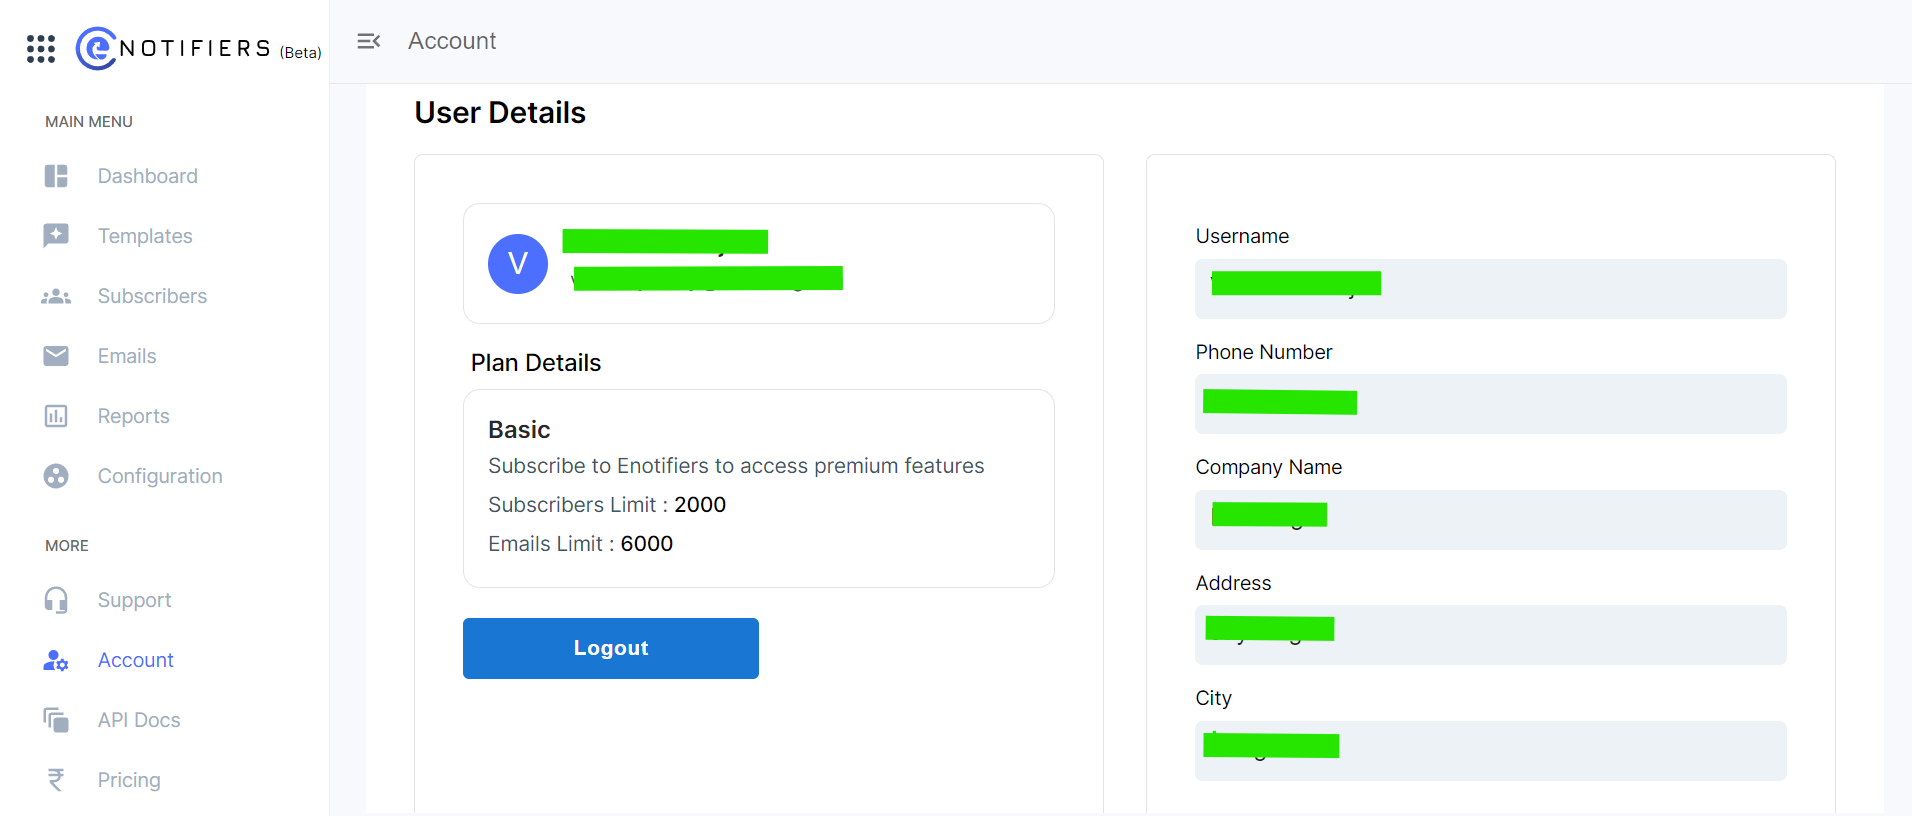Click the Reports chart icon
The image size is (1912, 816).
[56, 416]
